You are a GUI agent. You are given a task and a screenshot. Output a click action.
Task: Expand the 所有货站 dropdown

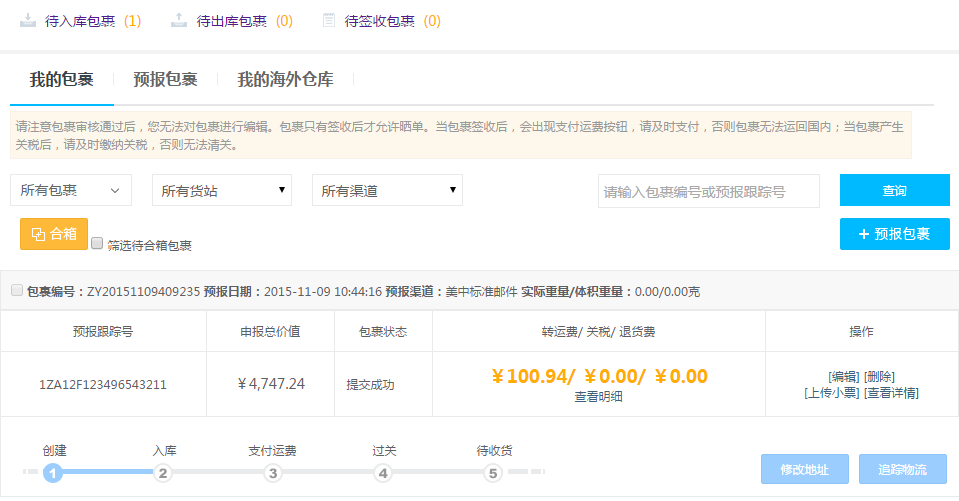tap(221, 190)
